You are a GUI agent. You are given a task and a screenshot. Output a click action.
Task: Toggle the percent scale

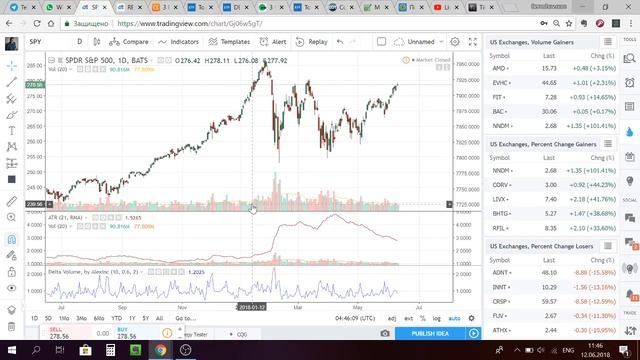(x=422, y=318)
